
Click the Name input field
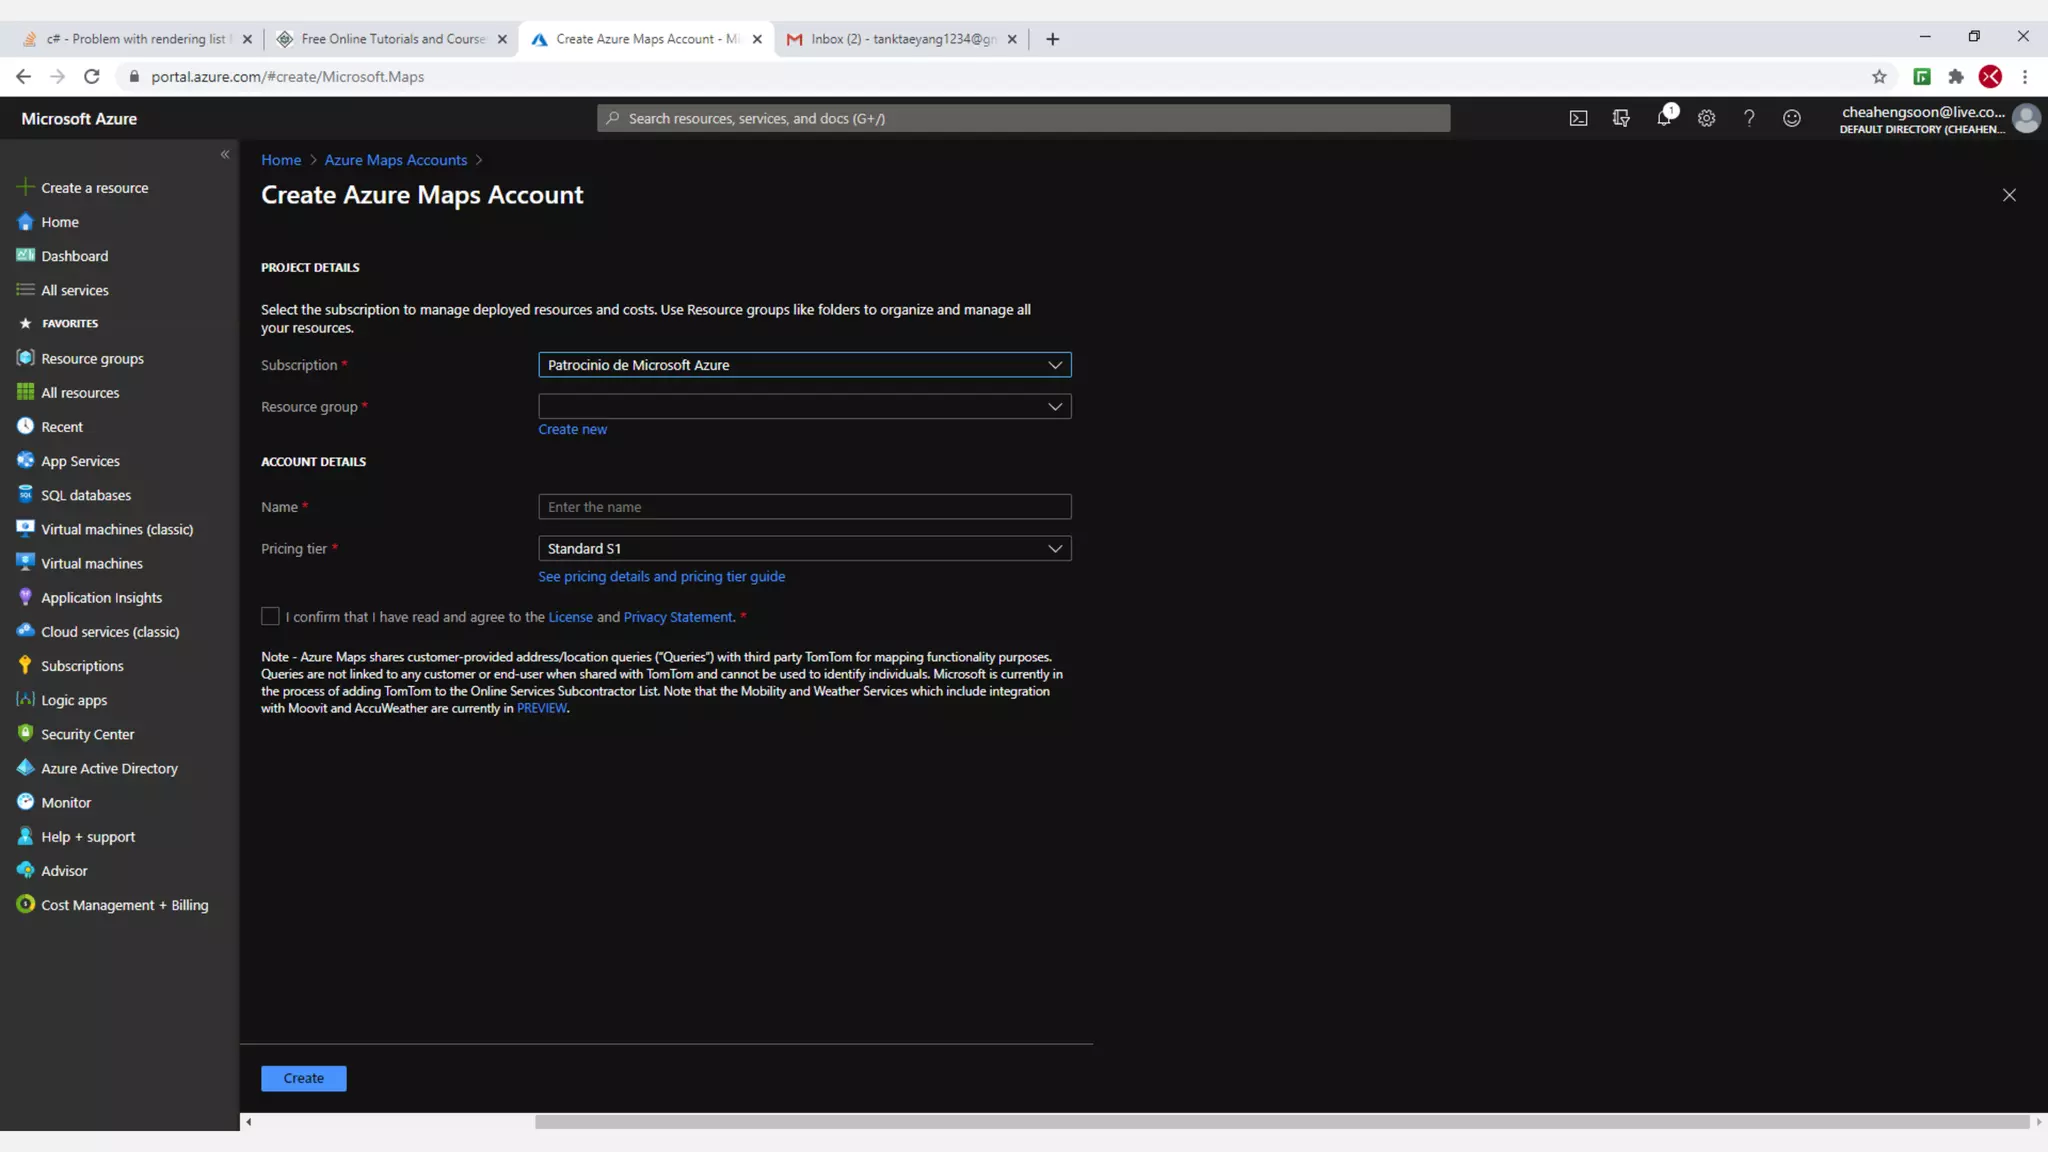pos(804,507)
